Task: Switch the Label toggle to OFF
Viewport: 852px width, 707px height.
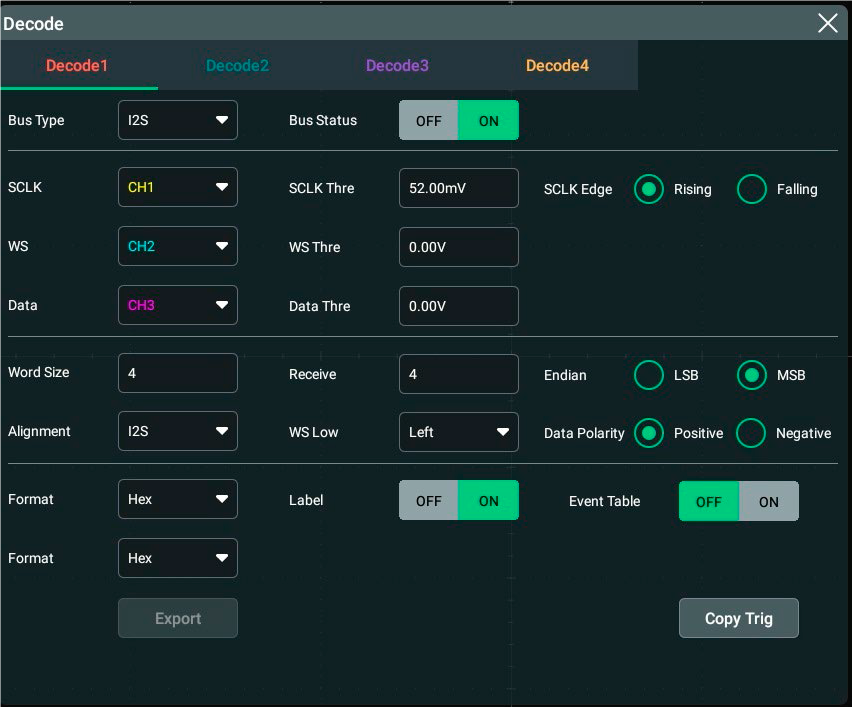Action: (429, 501)
